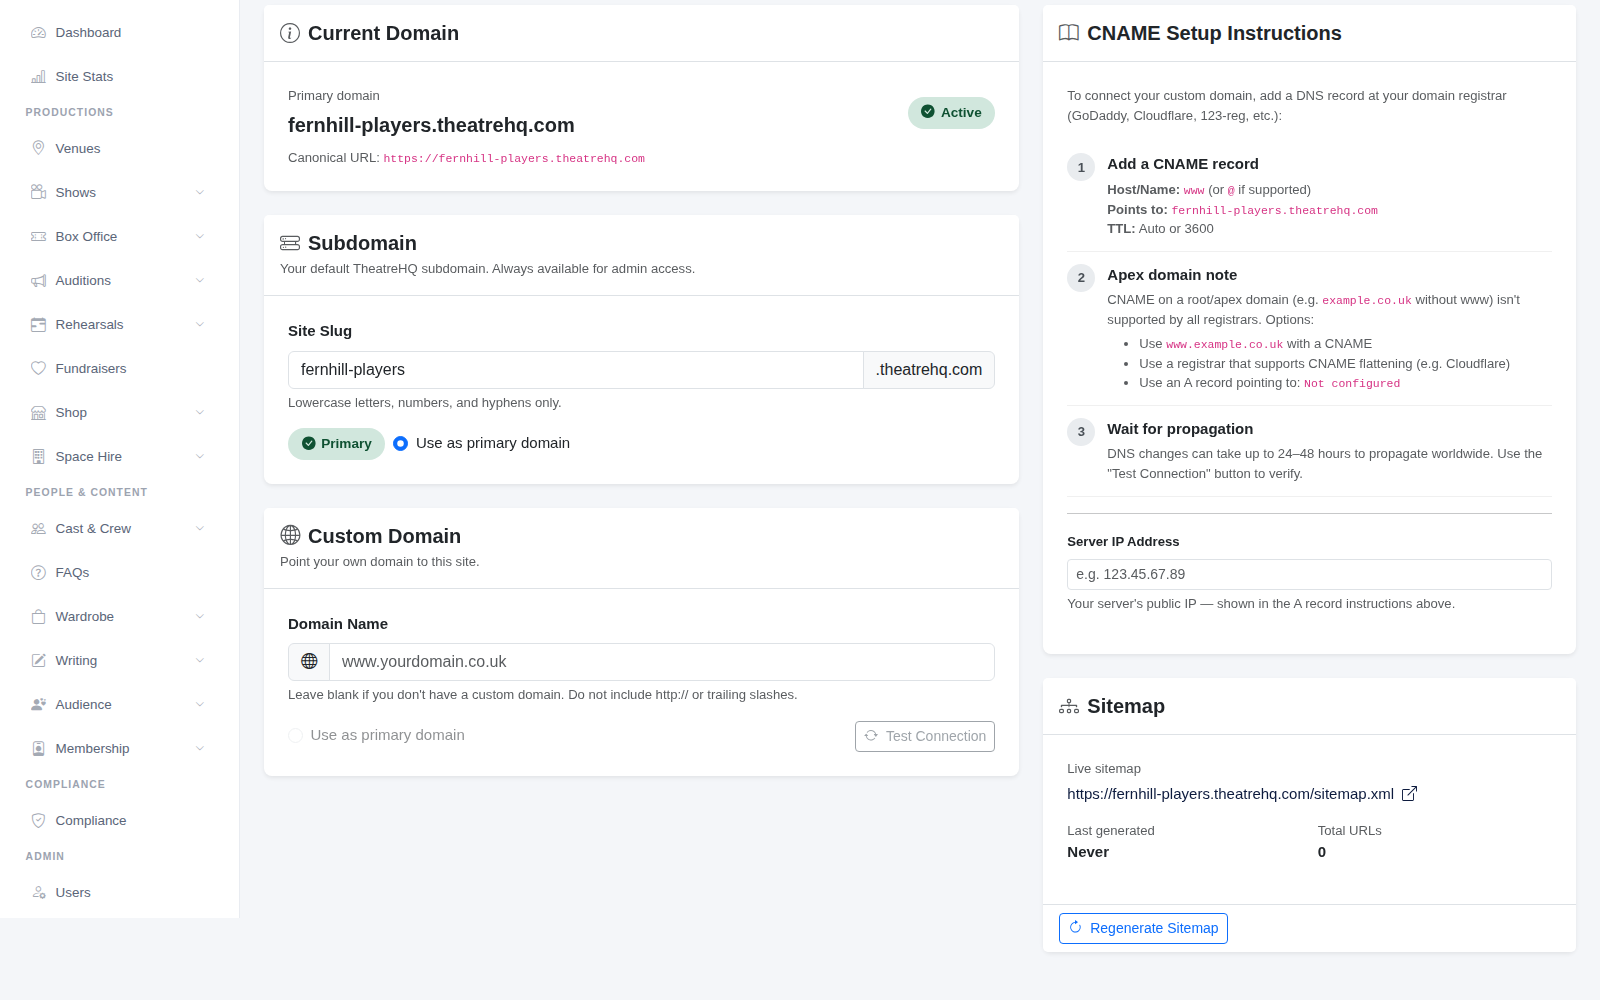Click the Site Stats bar chart icon

(38, 77)
